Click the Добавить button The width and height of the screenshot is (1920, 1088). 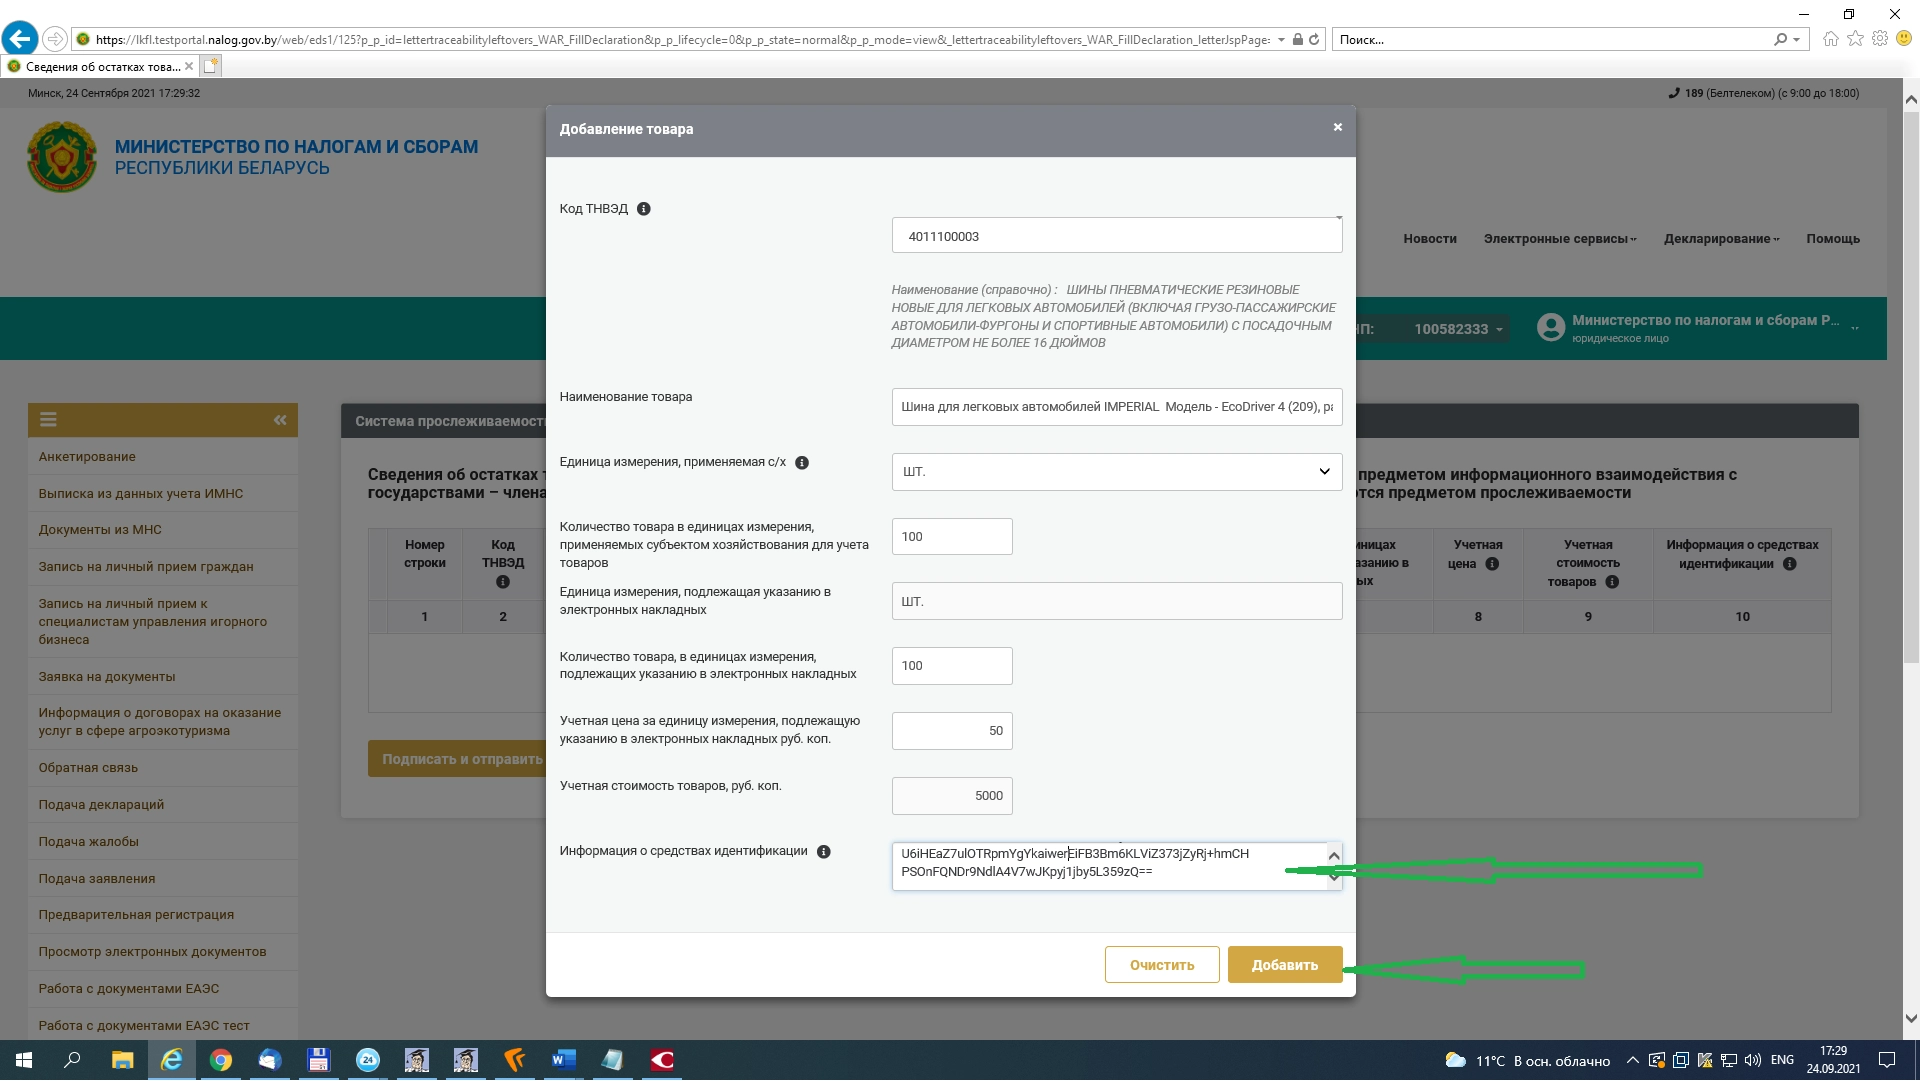1285,965
